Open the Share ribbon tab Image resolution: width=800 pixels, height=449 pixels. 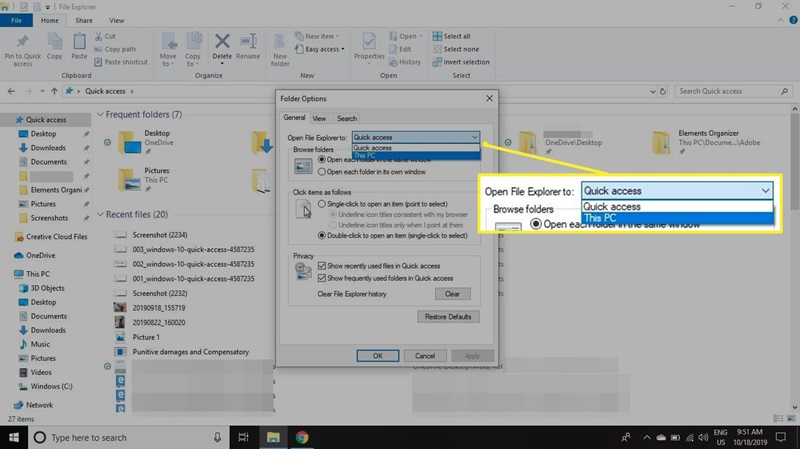coord(84,20)
